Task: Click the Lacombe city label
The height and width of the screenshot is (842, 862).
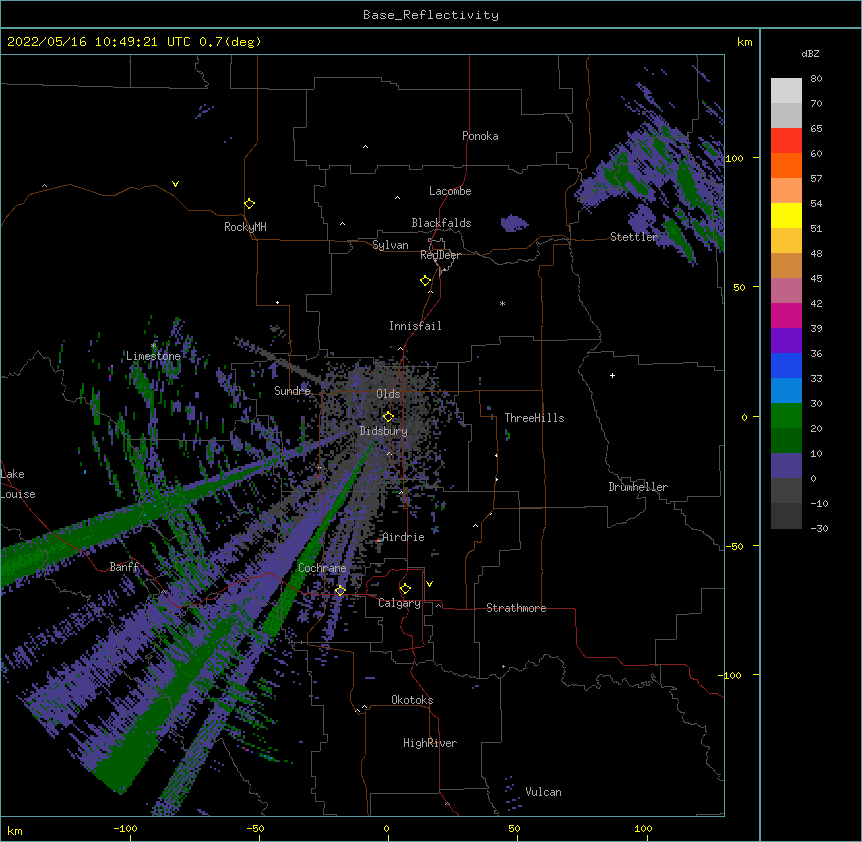Action: 450,191
